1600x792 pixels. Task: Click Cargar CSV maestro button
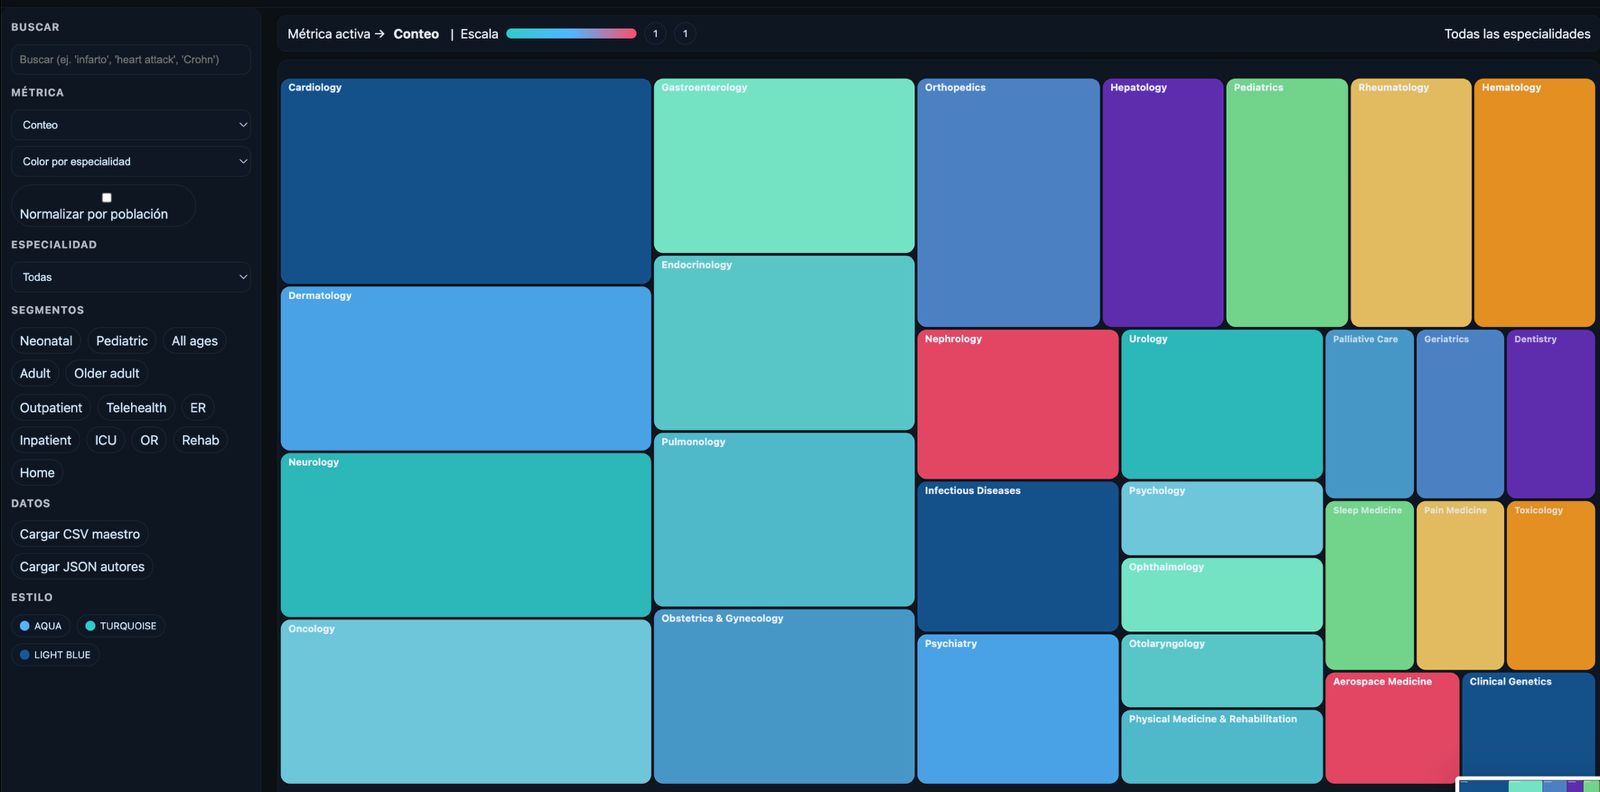[80, 534]
